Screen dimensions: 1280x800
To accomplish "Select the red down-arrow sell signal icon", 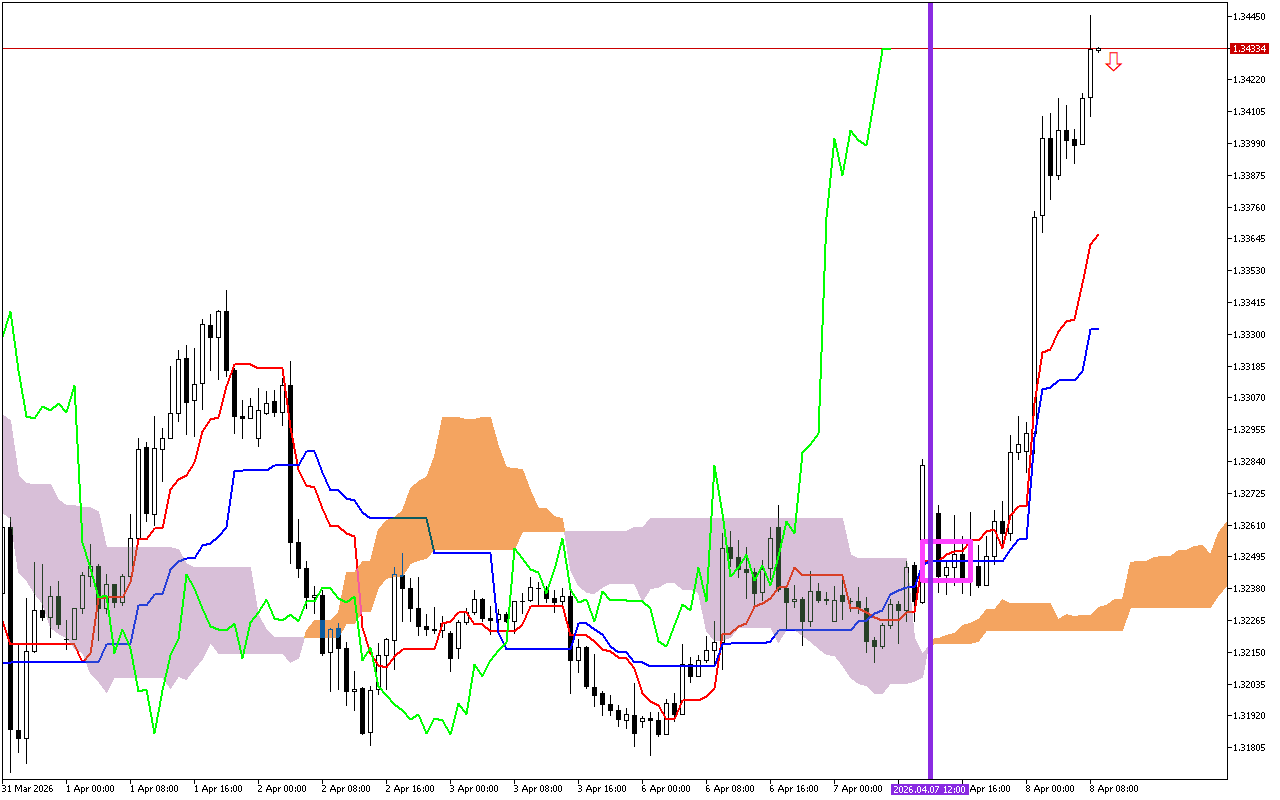I will point(1112,62).
